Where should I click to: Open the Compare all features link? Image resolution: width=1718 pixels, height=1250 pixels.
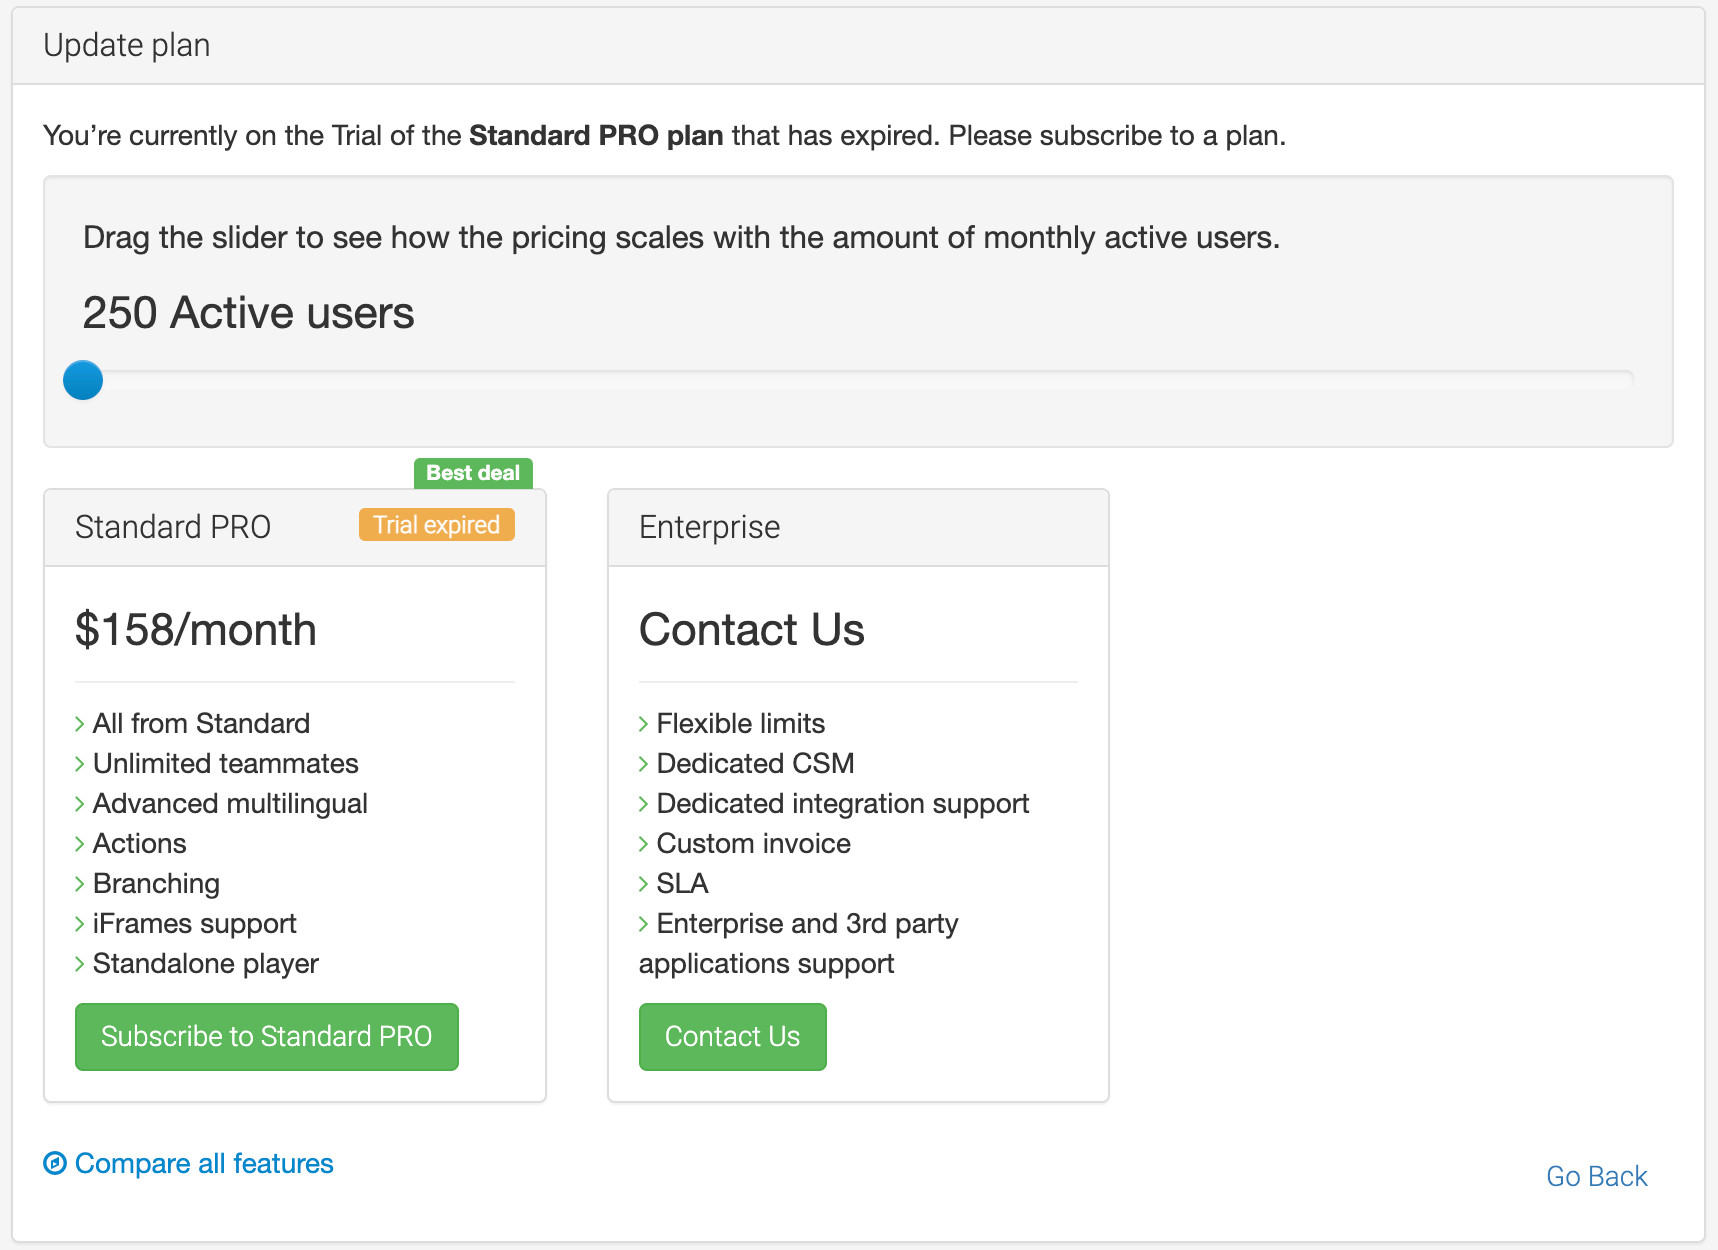pyautogui.click(x=204, y=1163)
